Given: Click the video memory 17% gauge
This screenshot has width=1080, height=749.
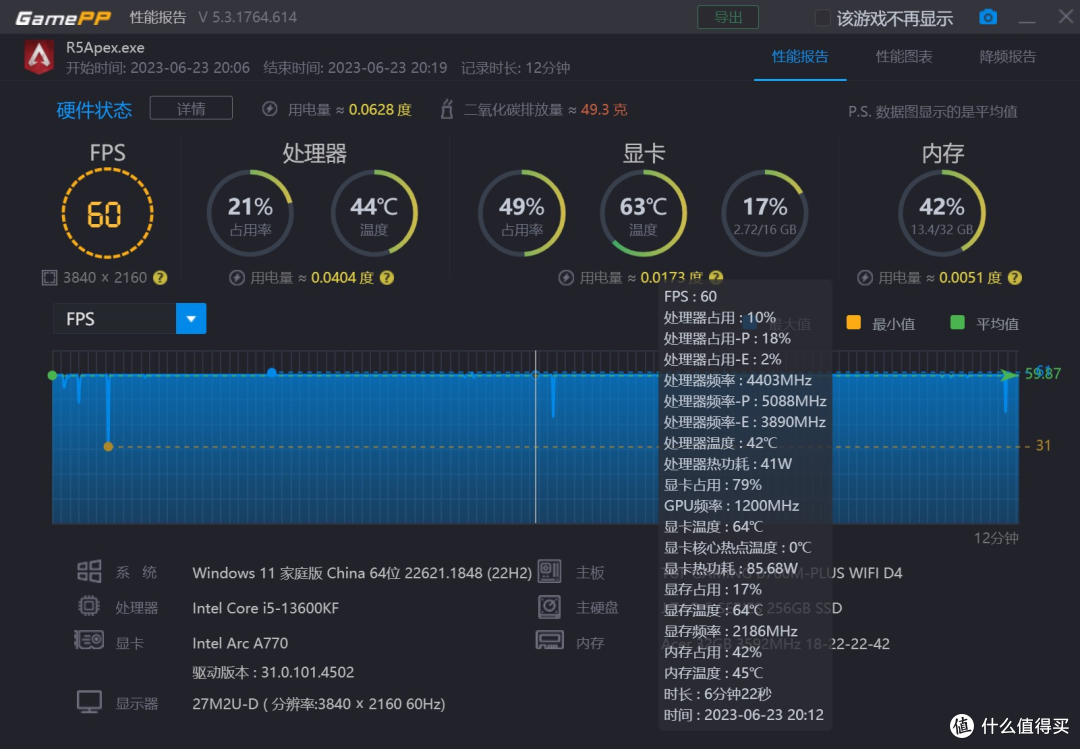Looking at the screenshot, I should (765, 213).
